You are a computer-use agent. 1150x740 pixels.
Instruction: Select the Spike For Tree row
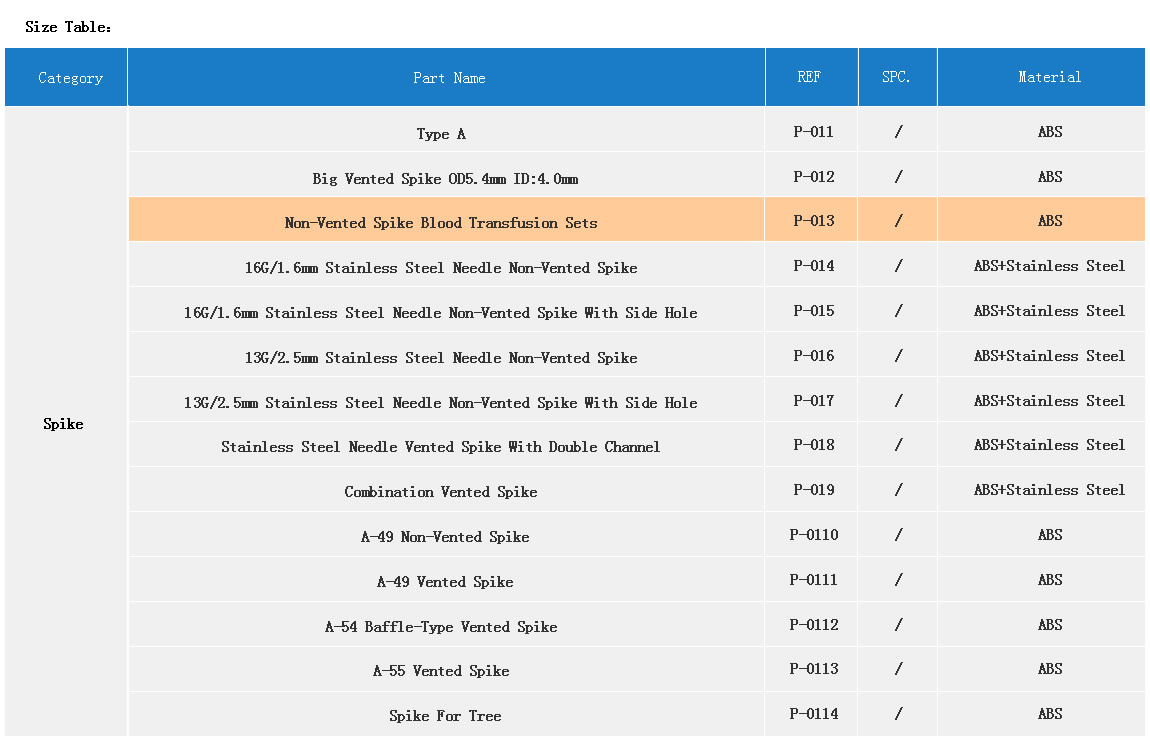pyautogui.click(x=445, y=716)
